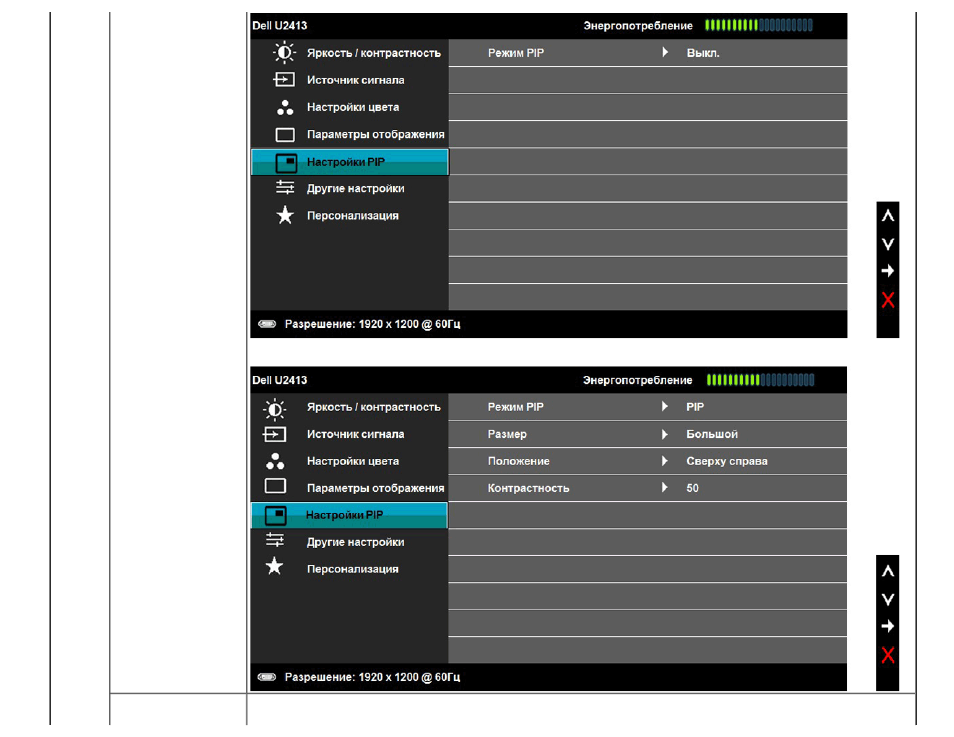
Task: Click personalization star icon in lower OSD
Action: (274, 566)
